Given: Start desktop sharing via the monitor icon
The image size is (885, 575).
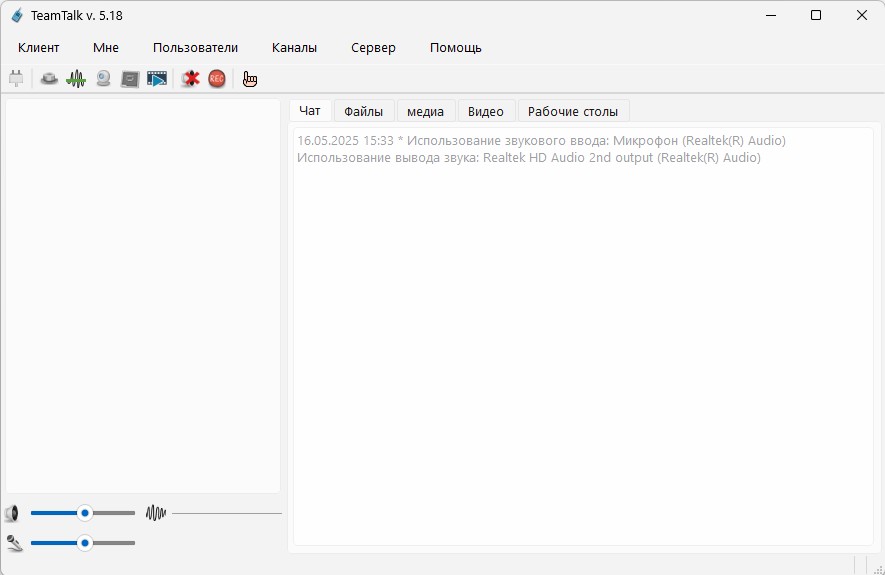Looking at the screenshot, I should tap(130, 79).
